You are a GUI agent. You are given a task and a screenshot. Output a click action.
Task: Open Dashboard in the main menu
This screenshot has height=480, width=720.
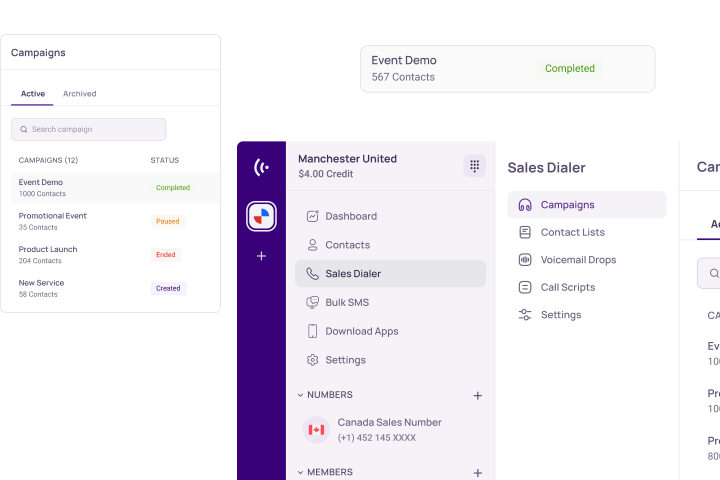click(x=390, y=216)
